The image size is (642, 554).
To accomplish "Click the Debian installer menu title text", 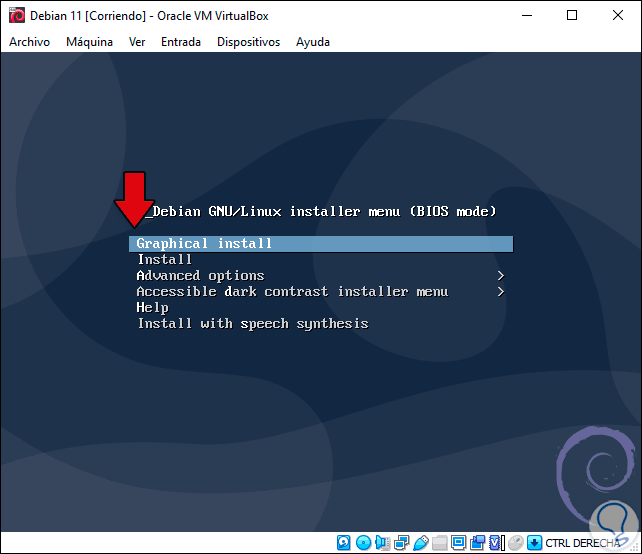I will pyautogui.click(x=324, y=211).
